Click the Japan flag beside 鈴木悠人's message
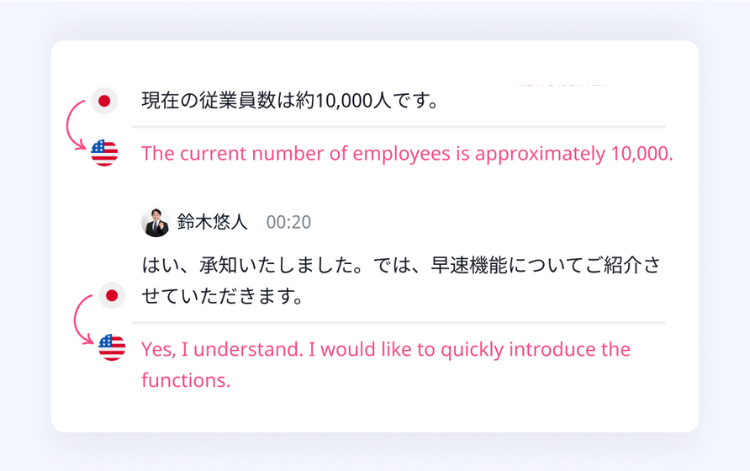The width and height of the screenshot is (750, 471). pyautogui.click(x=112, y=295)
